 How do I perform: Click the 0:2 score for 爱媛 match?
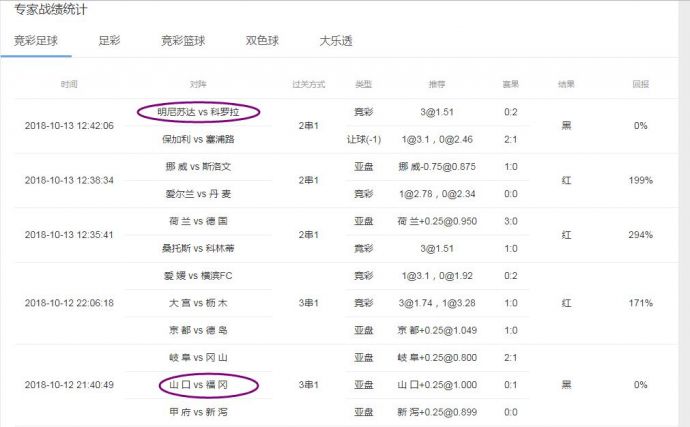510,276
